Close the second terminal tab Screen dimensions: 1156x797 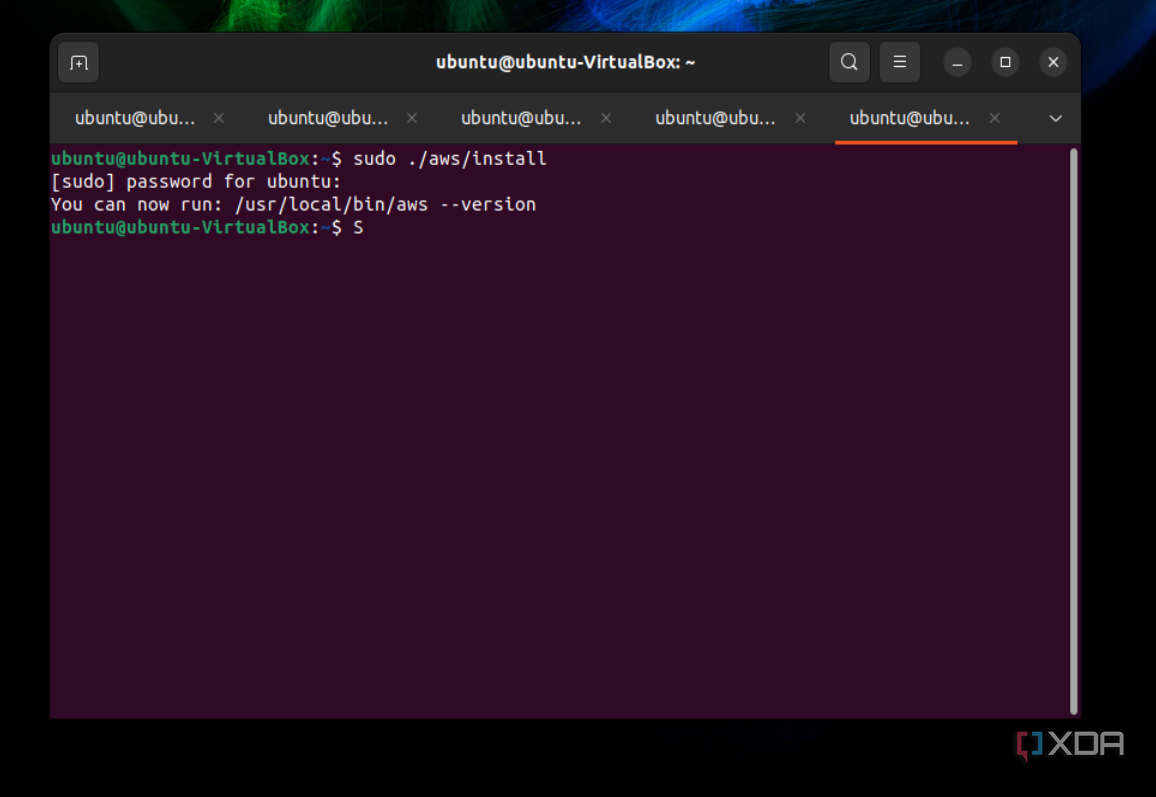(412, 118)
